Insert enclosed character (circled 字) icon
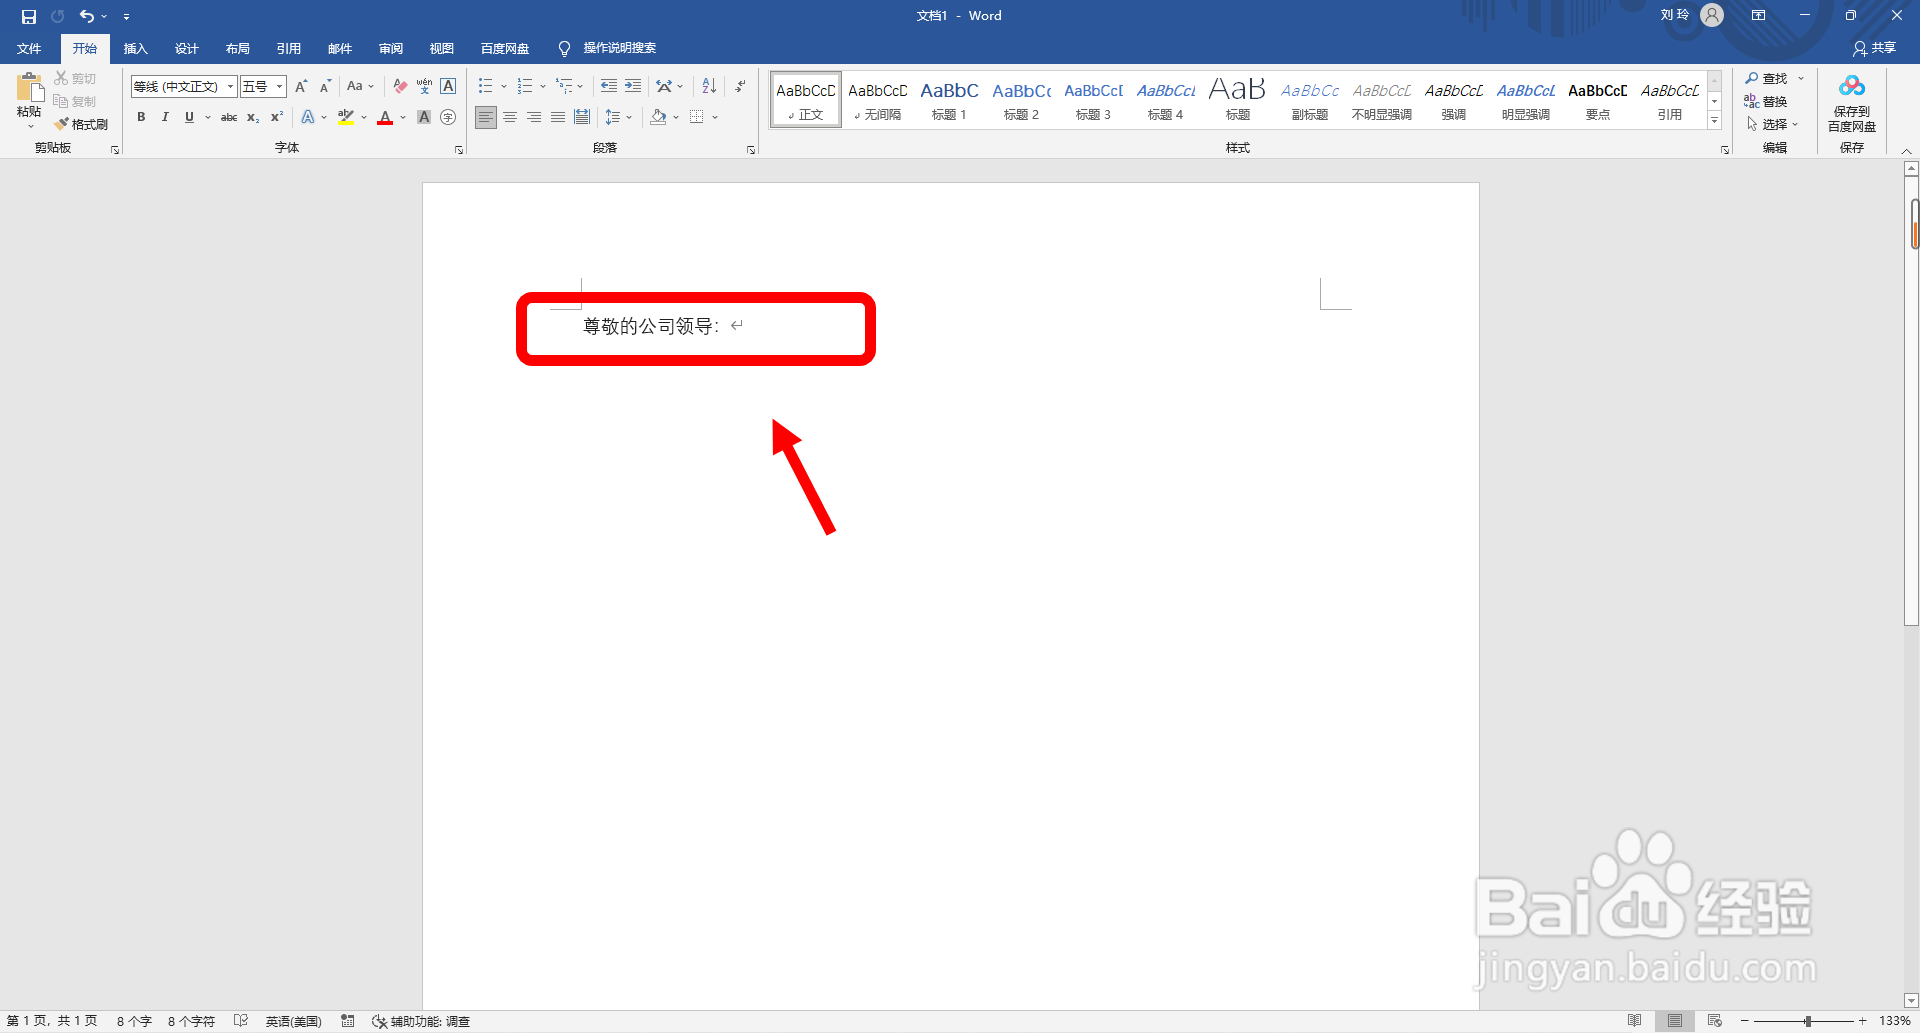This screenshot has width=1920, height=1033. (x=448, y=117)
